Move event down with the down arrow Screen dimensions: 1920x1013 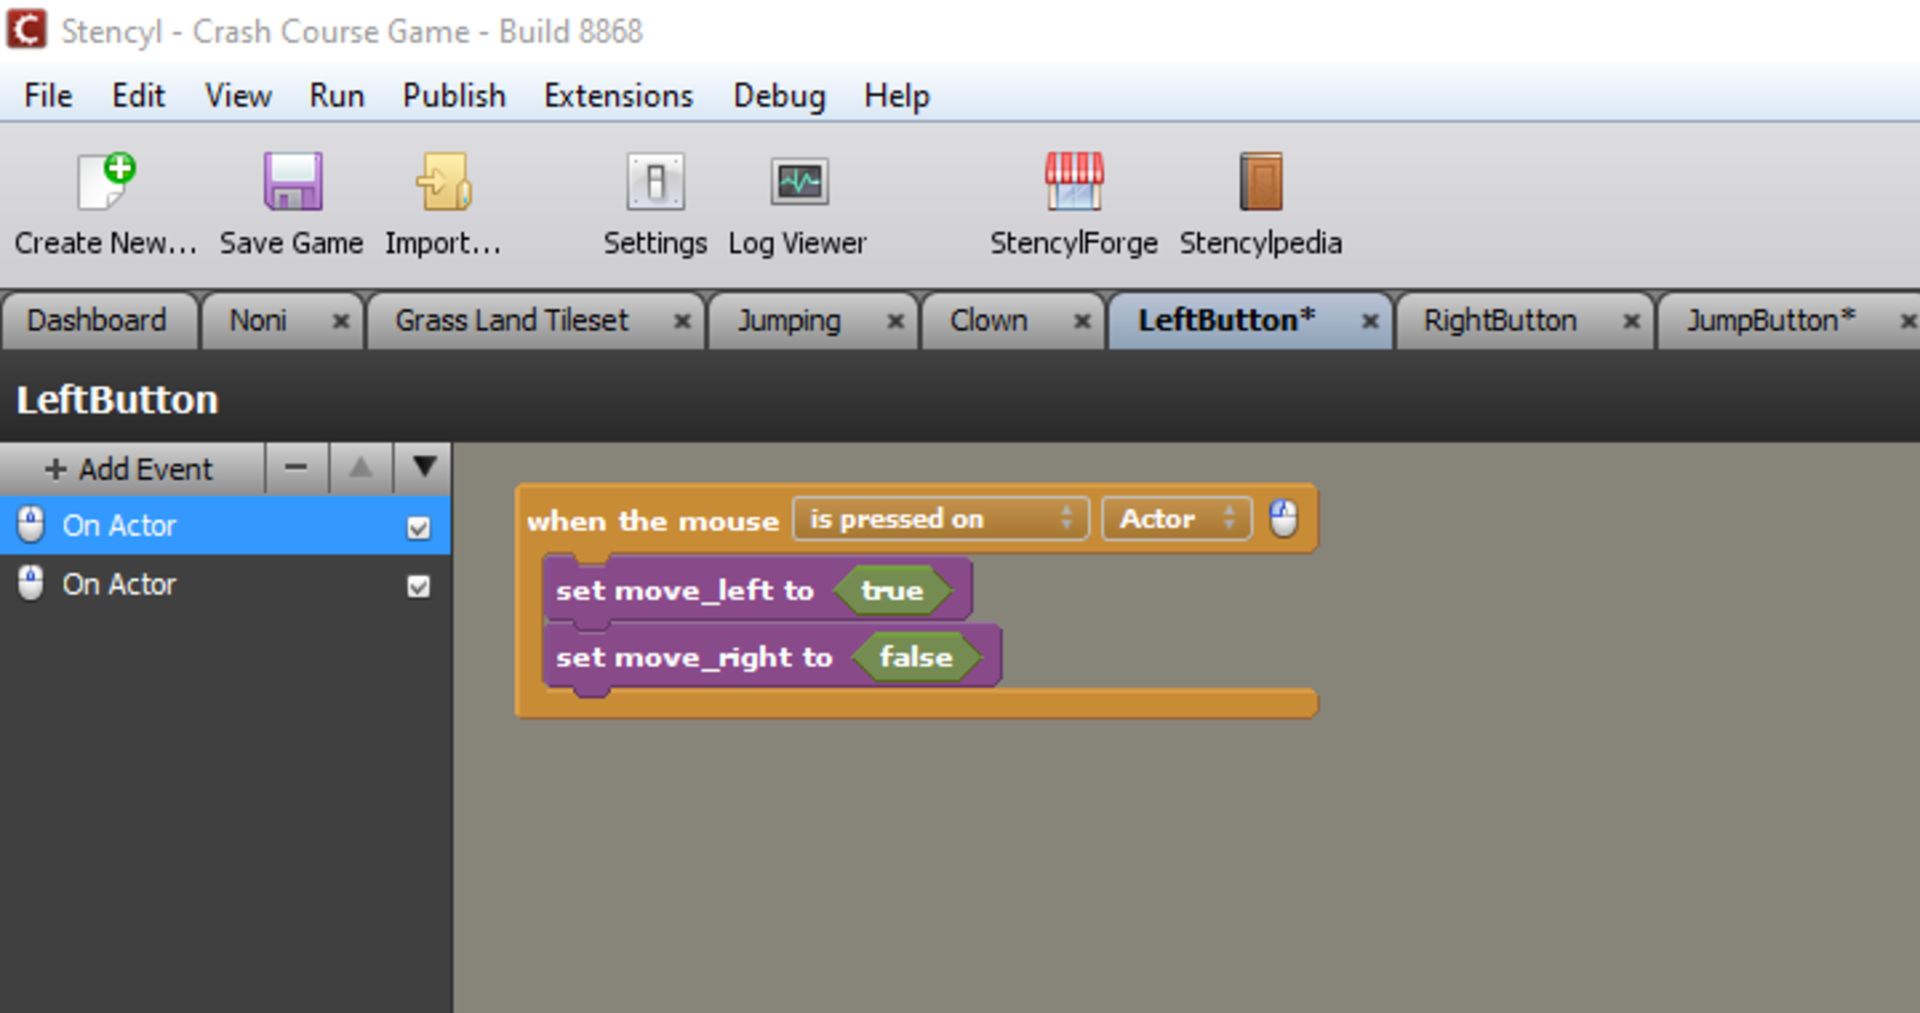point(424,468)
